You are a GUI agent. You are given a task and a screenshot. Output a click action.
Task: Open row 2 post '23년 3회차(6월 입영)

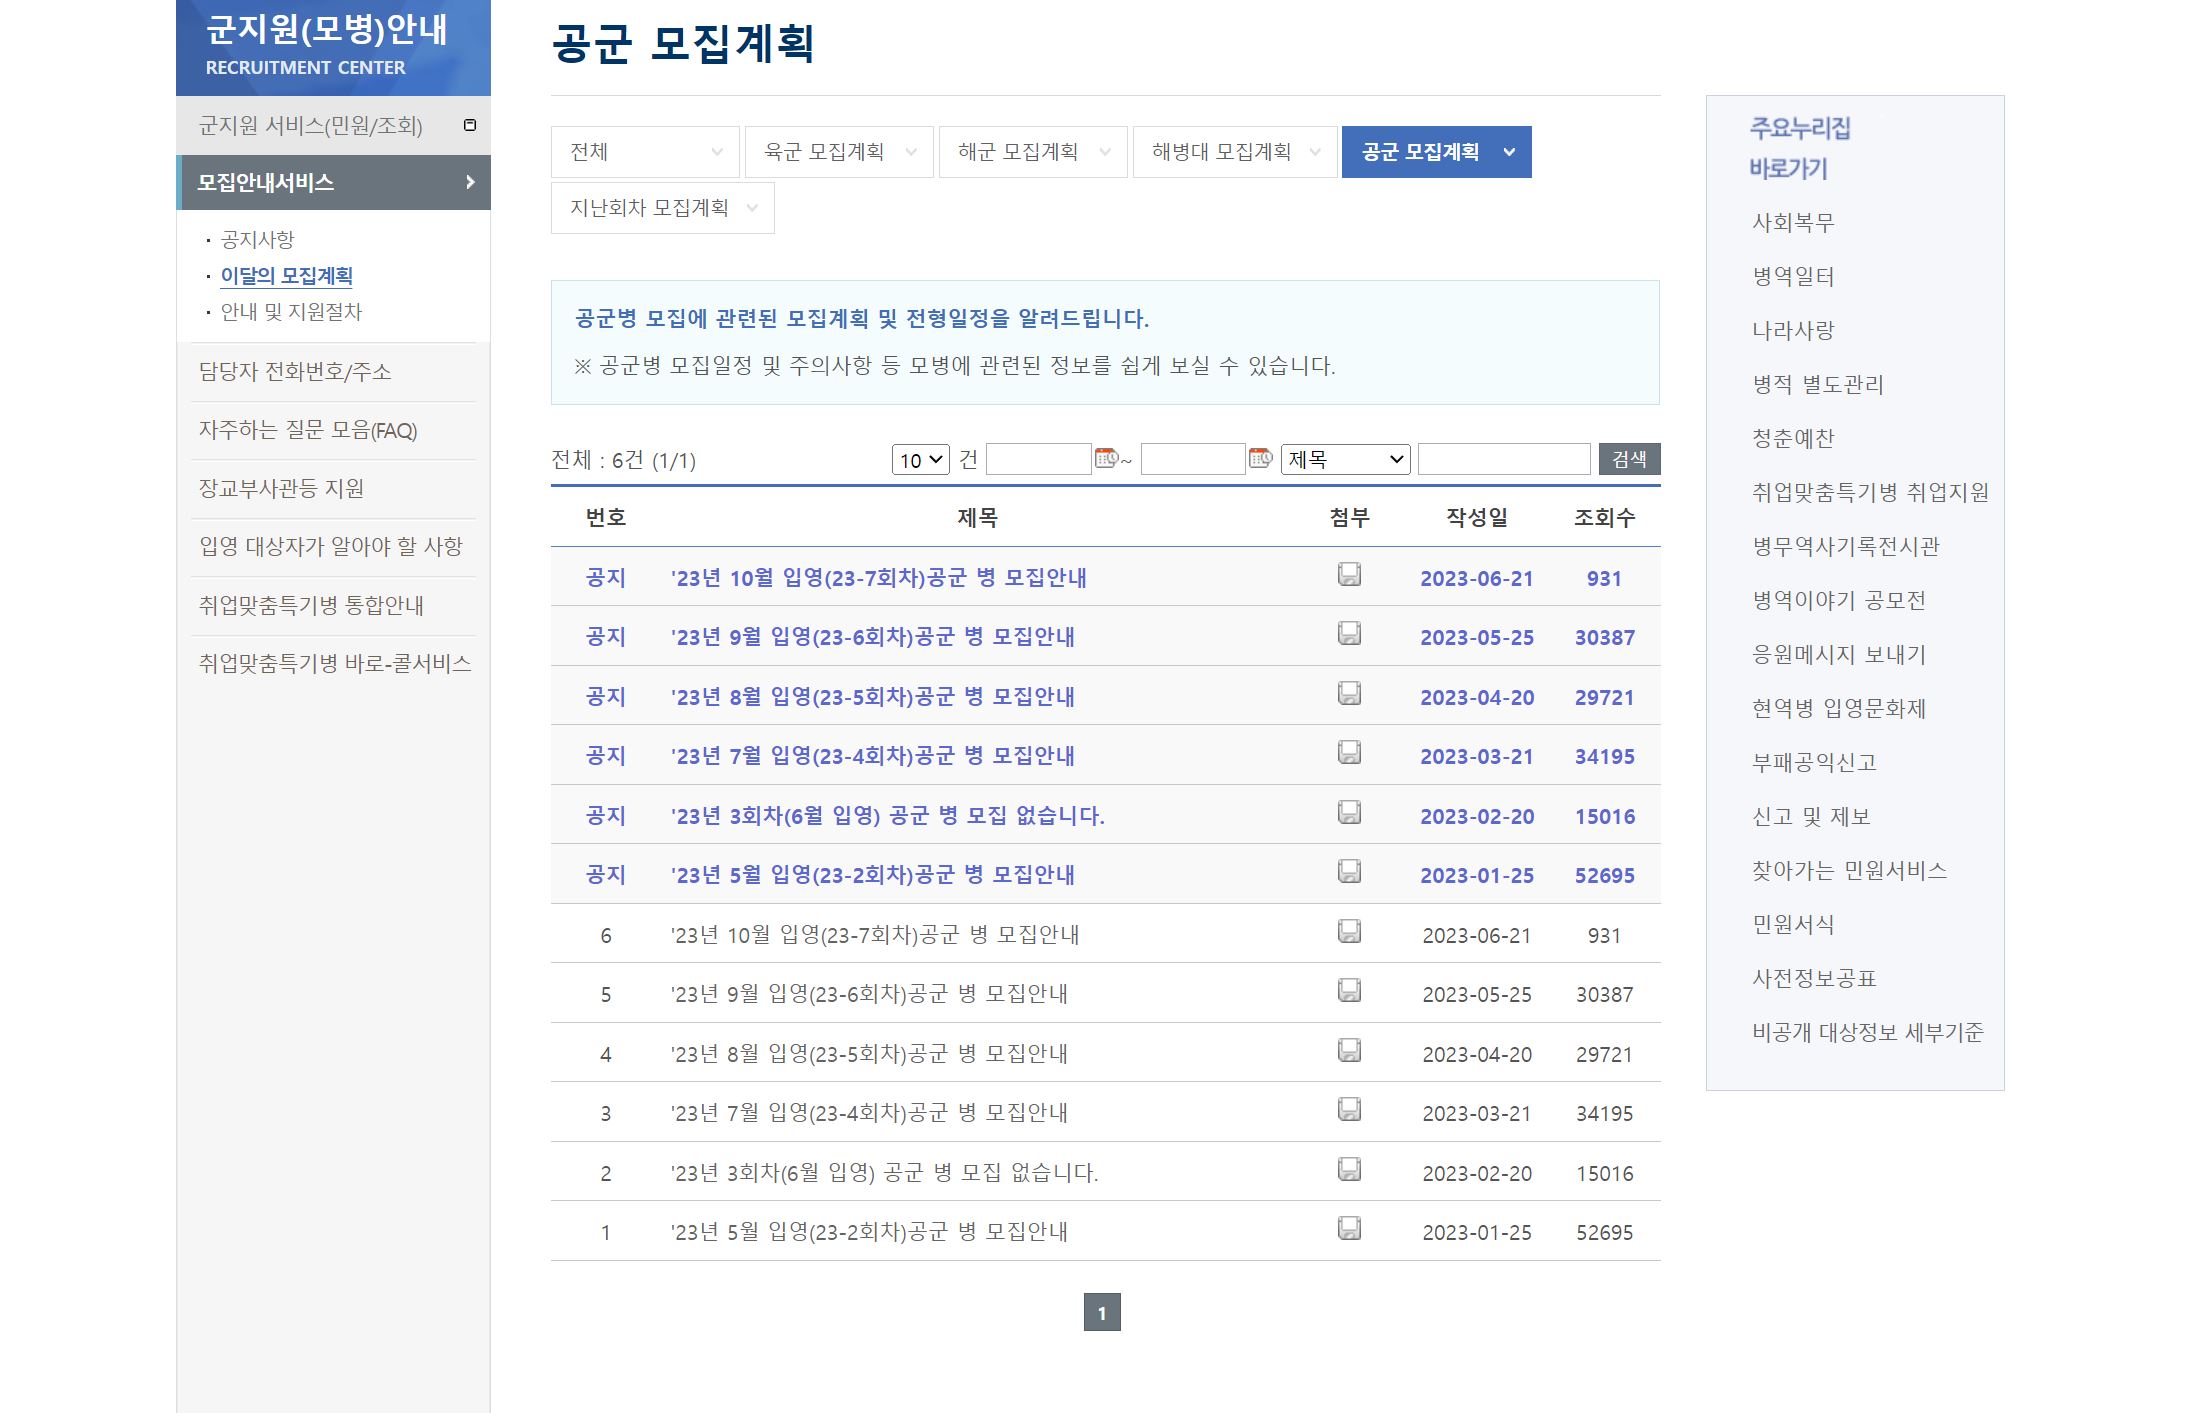coord(884,1173)
